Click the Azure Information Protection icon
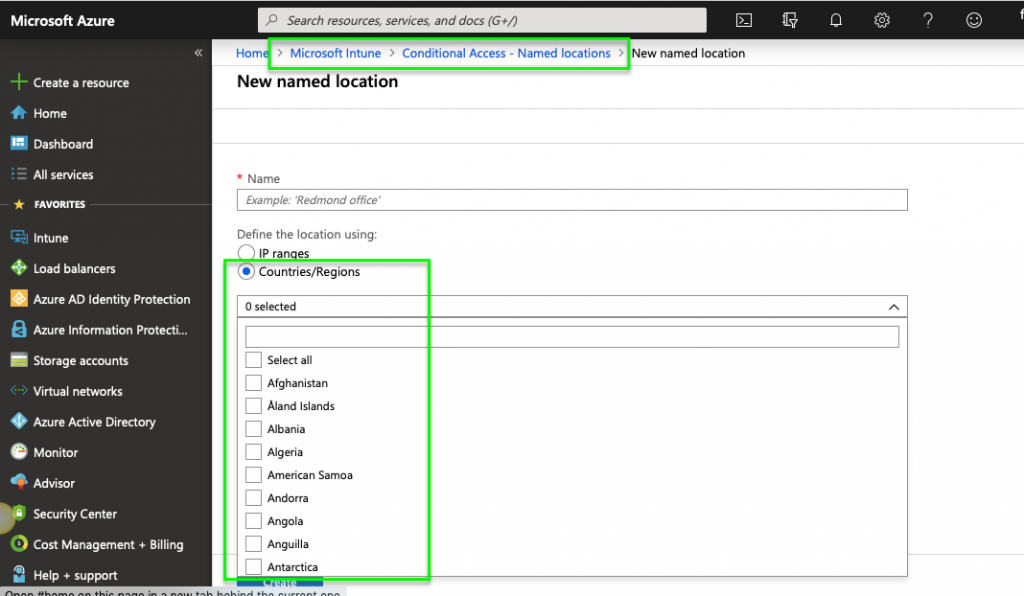 tap(19, 329)
